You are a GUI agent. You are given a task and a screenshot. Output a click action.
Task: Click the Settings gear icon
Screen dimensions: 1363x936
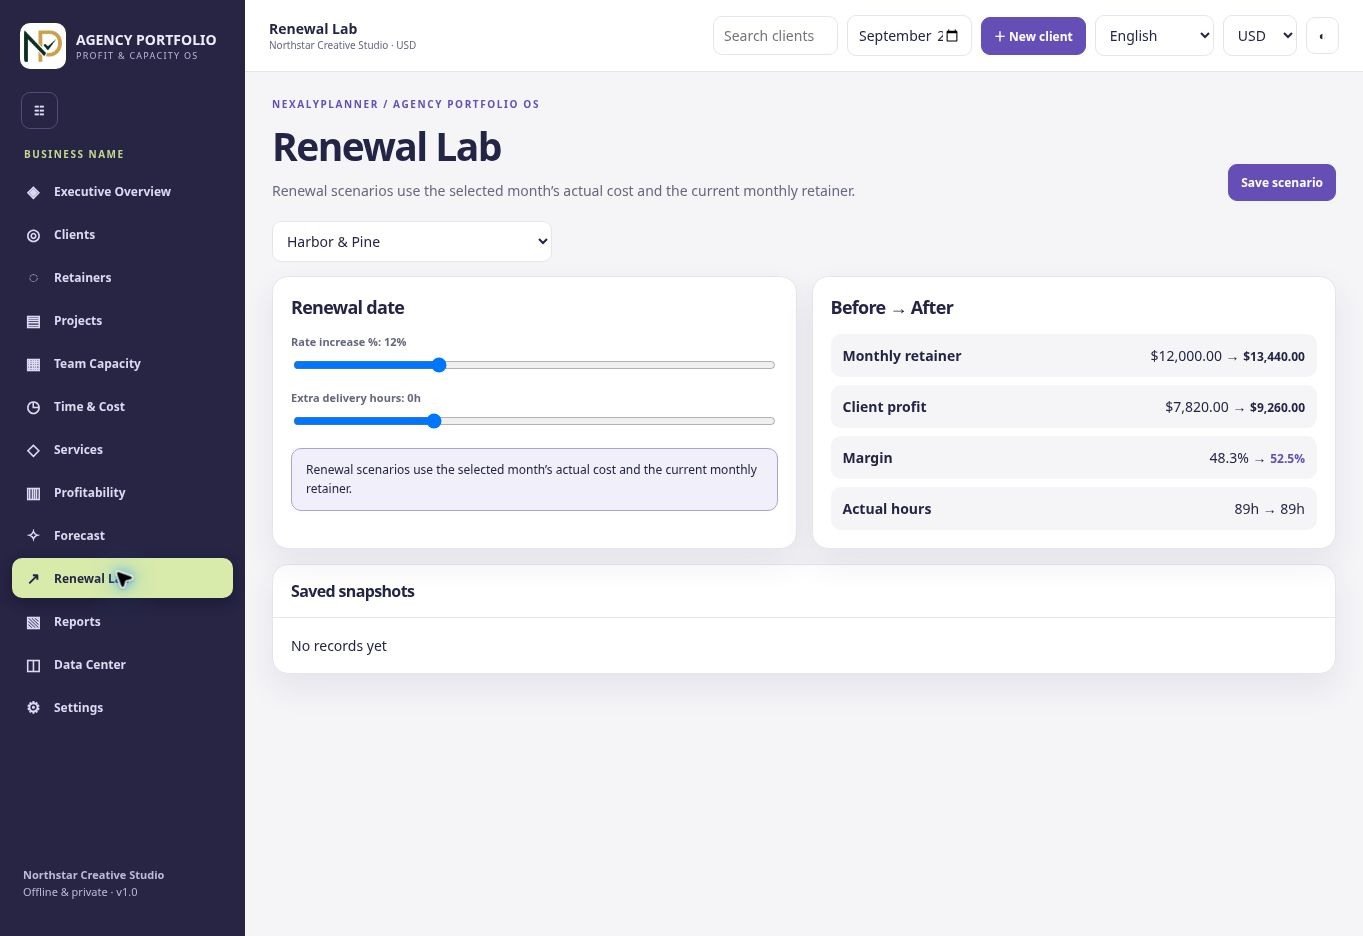click(33, 708)
